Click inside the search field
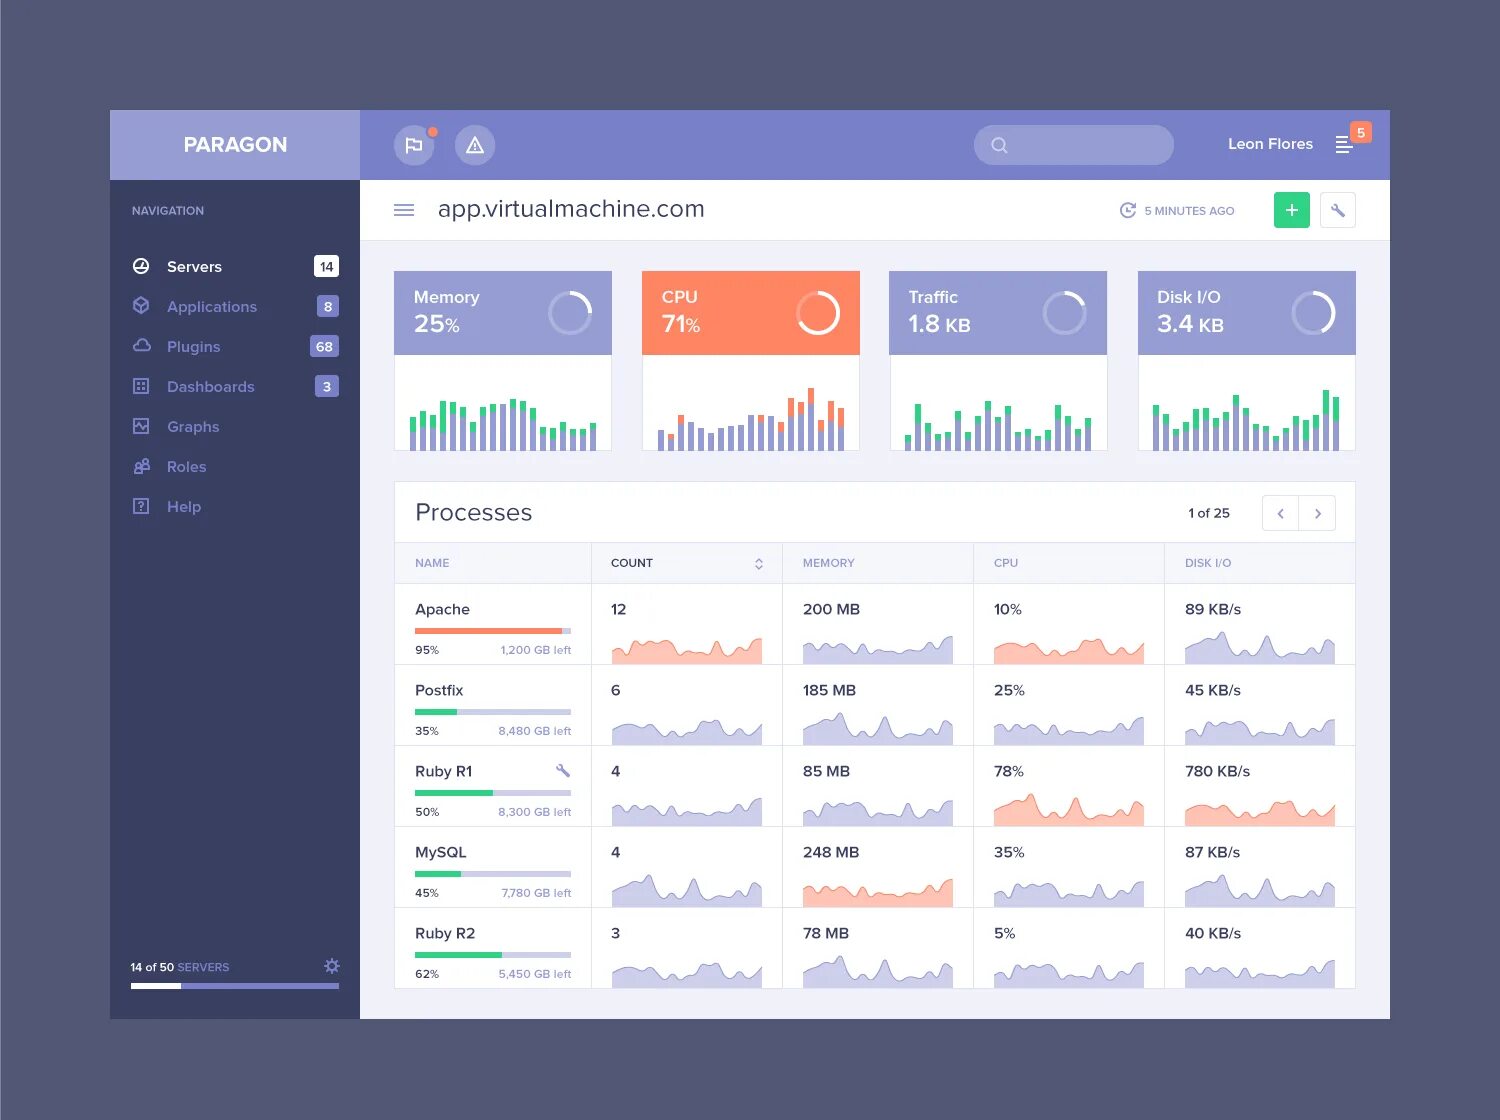1500x1120 pixels. click(x=1074, y=145)
